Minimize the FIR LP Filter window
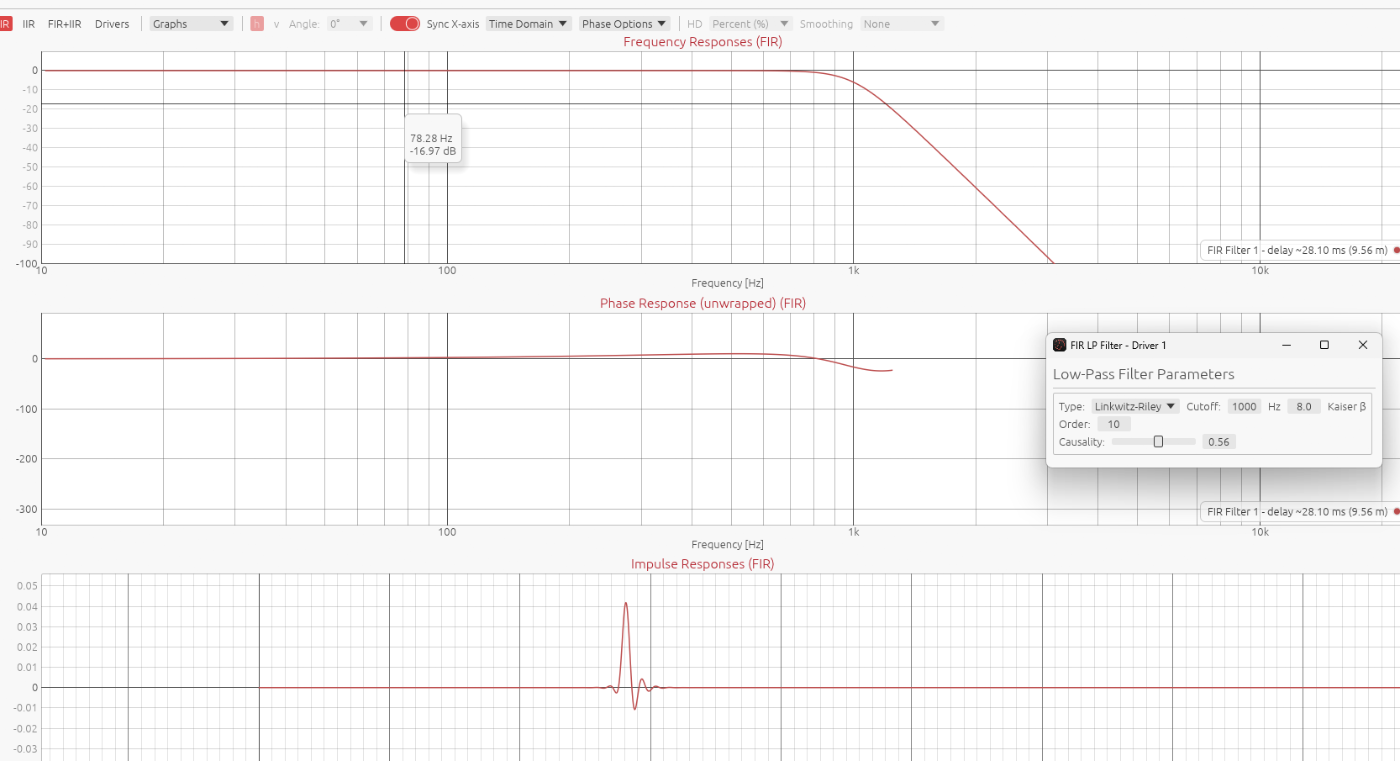 coord(1286,345)
